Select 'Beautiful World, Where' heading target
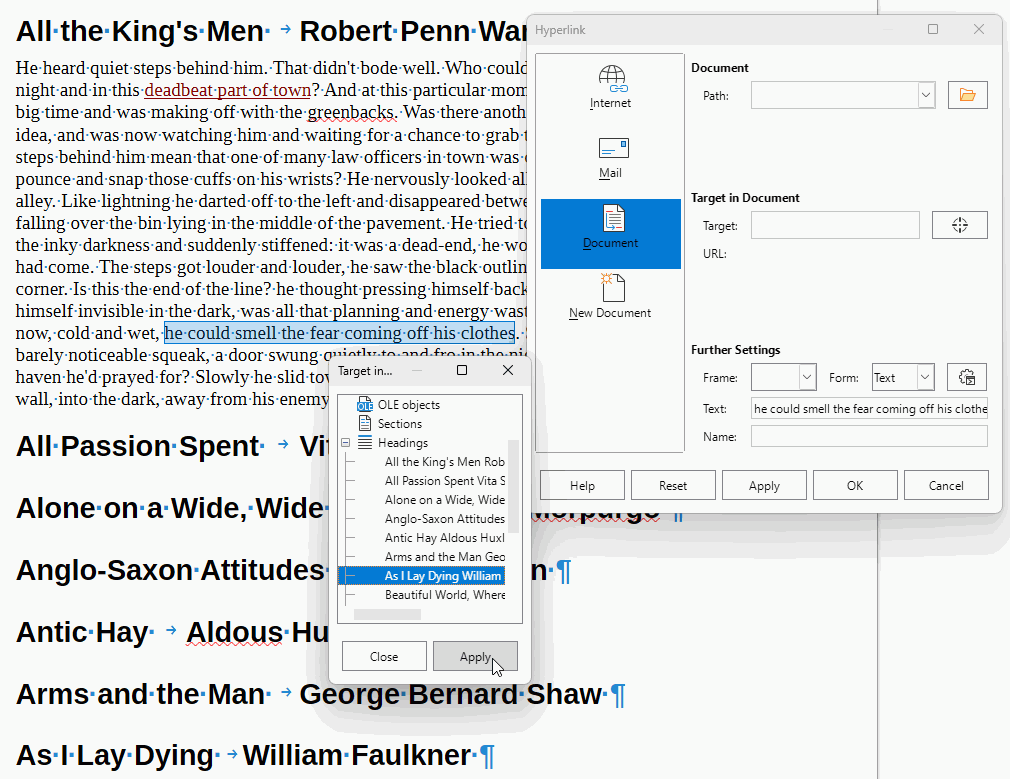 click(x=444, y=595)
